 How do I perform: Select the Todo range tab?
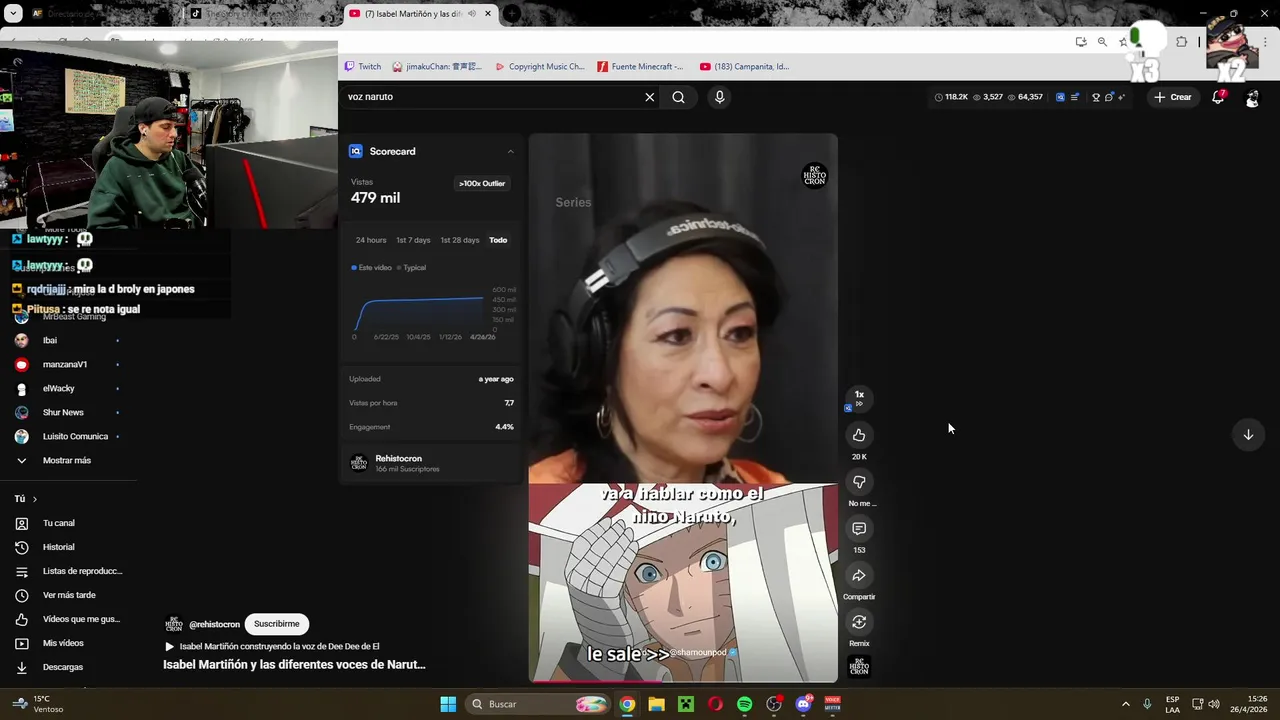pyautogui.click(x=498, y=240)
